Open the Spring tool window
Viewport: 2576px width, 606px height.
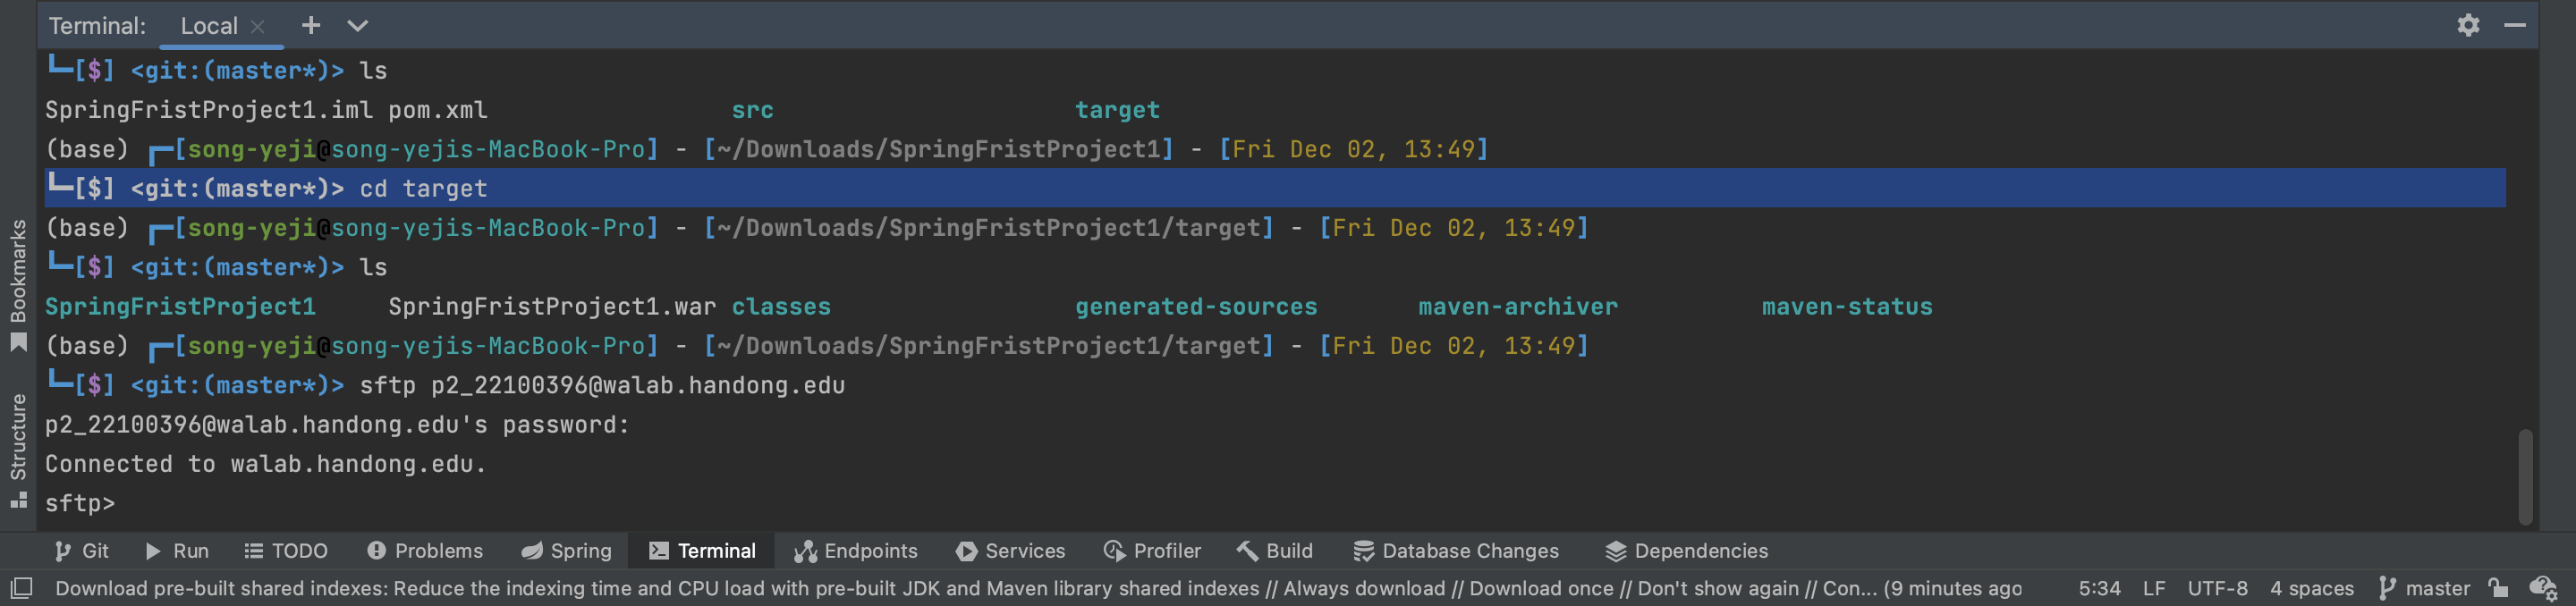[567, 551]
